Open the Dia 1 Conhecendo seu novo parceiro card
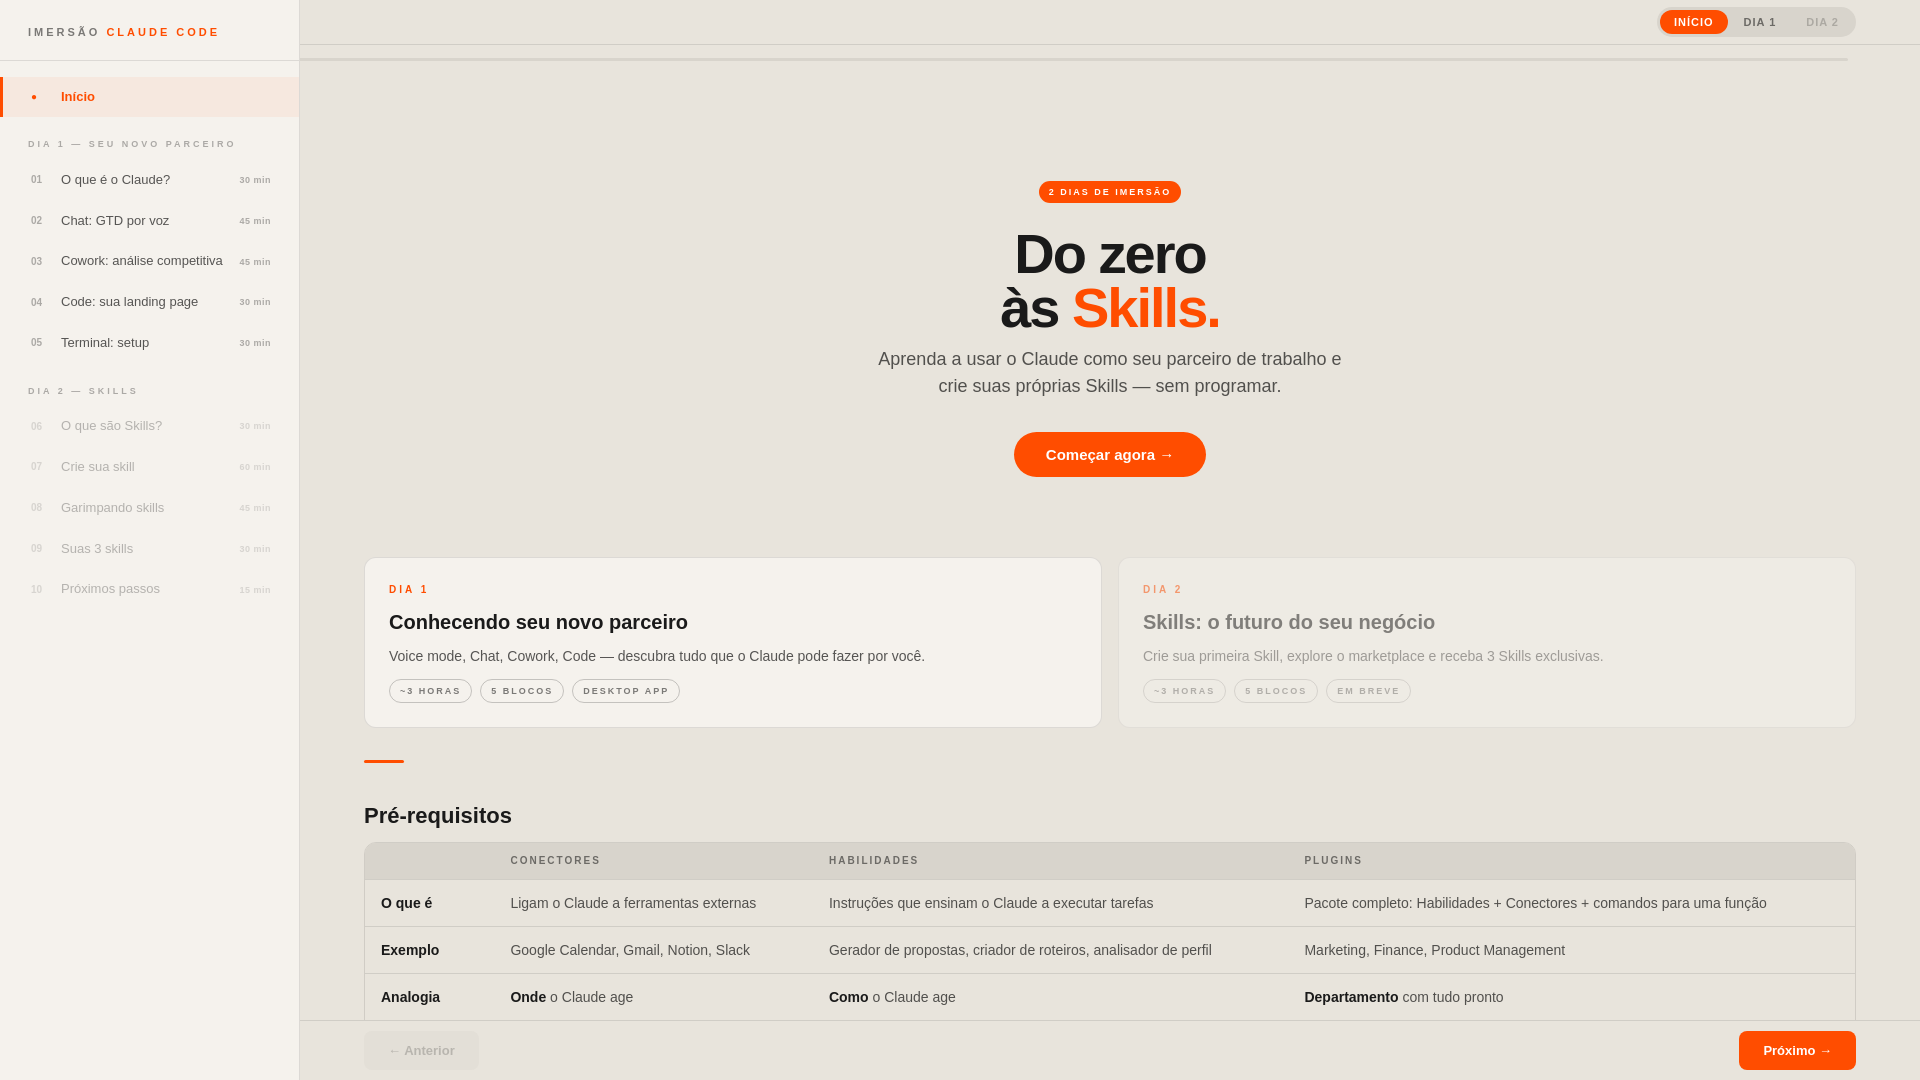 tap(732, 642)
